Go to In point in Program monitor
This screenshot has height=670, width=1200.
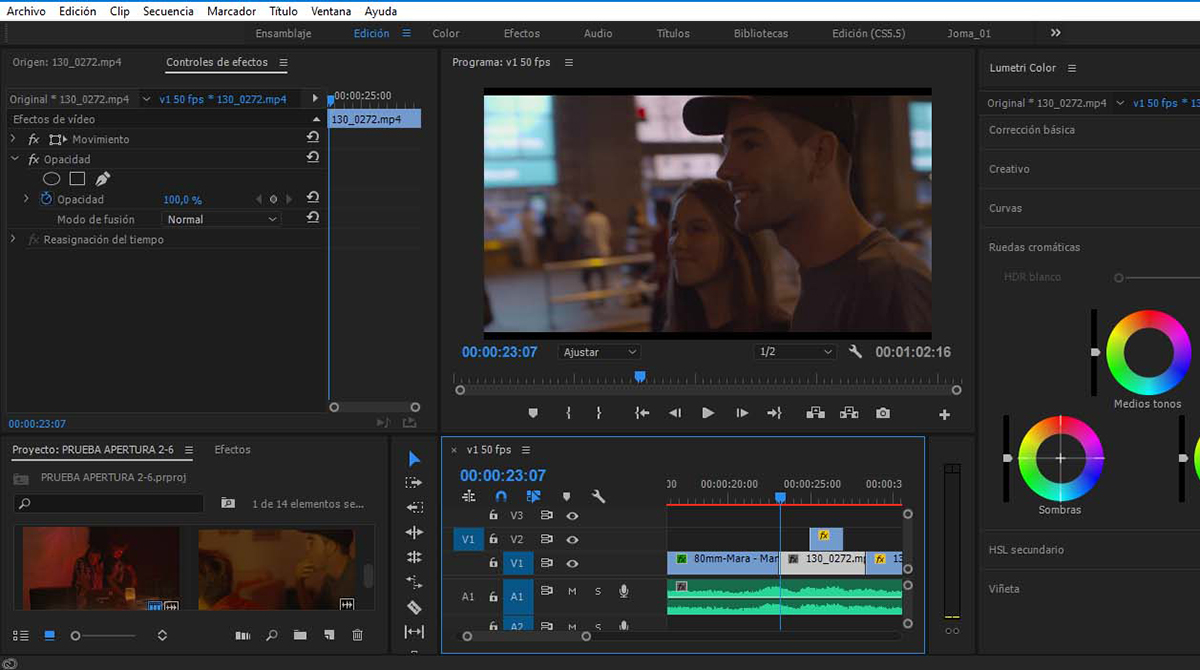642,413
